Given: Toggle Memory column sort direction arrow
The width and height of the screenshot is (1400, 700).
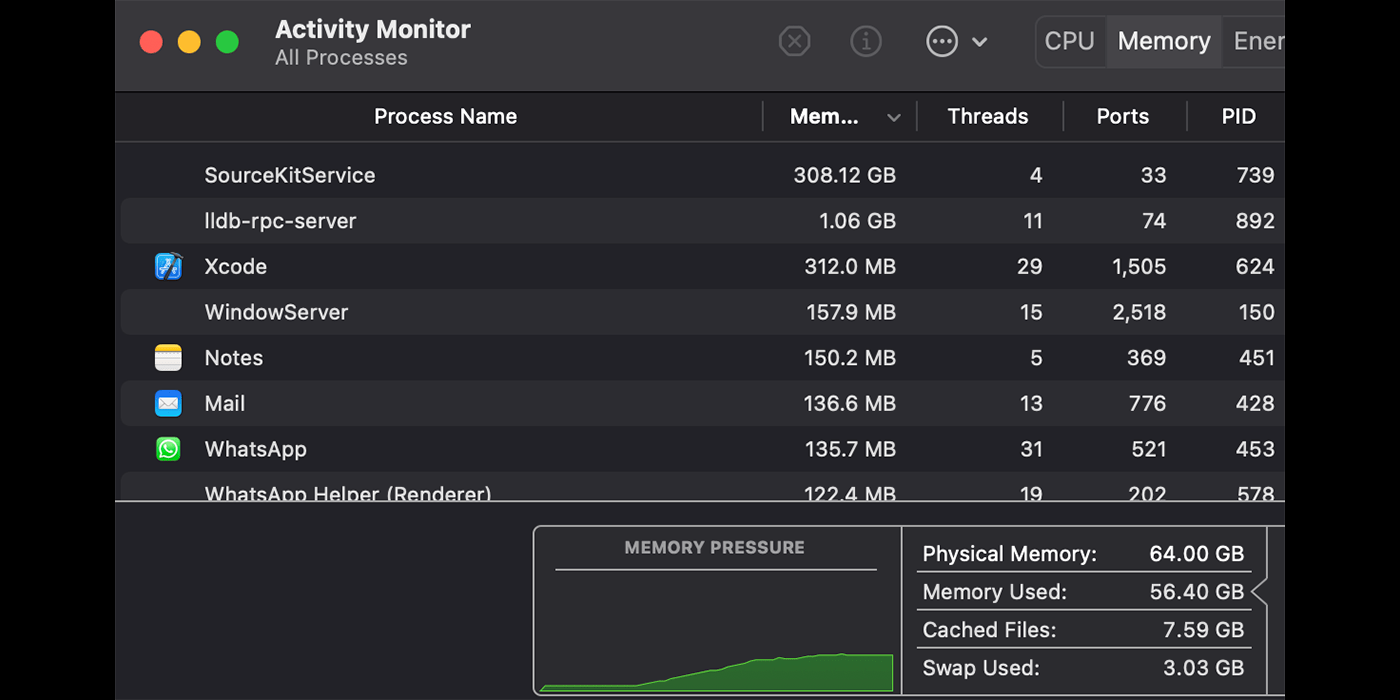Looking at the screenshot, I should tap(894, 118).
